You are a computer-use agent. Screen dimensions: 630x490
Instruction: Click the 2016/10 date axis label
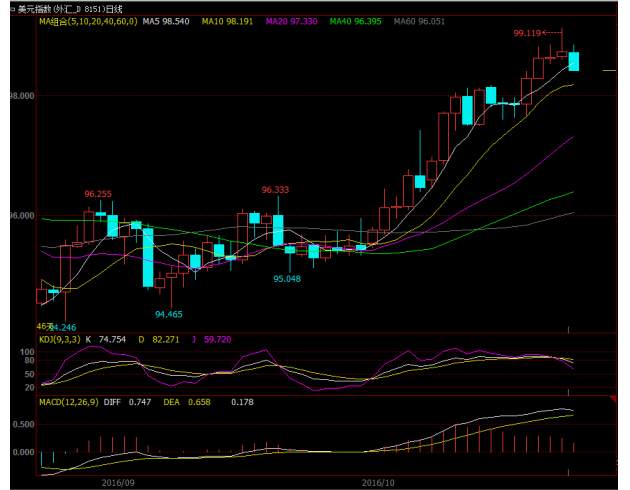click(378, 482)
